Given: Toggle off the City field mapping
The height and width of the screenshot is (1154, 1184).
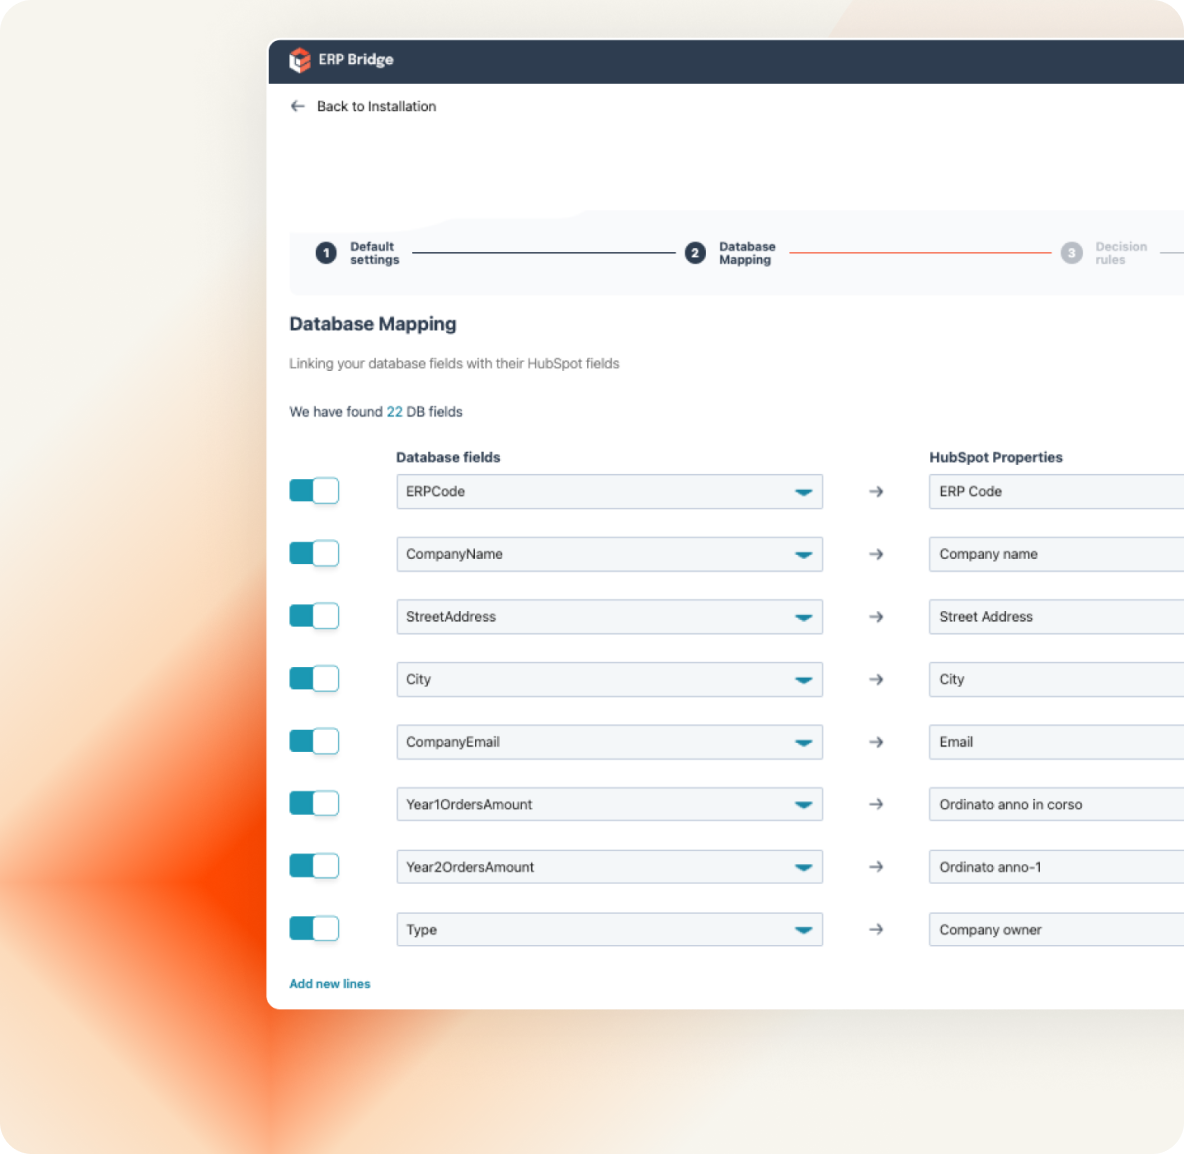Looking at the screenshot, I should tap(314, 679).
